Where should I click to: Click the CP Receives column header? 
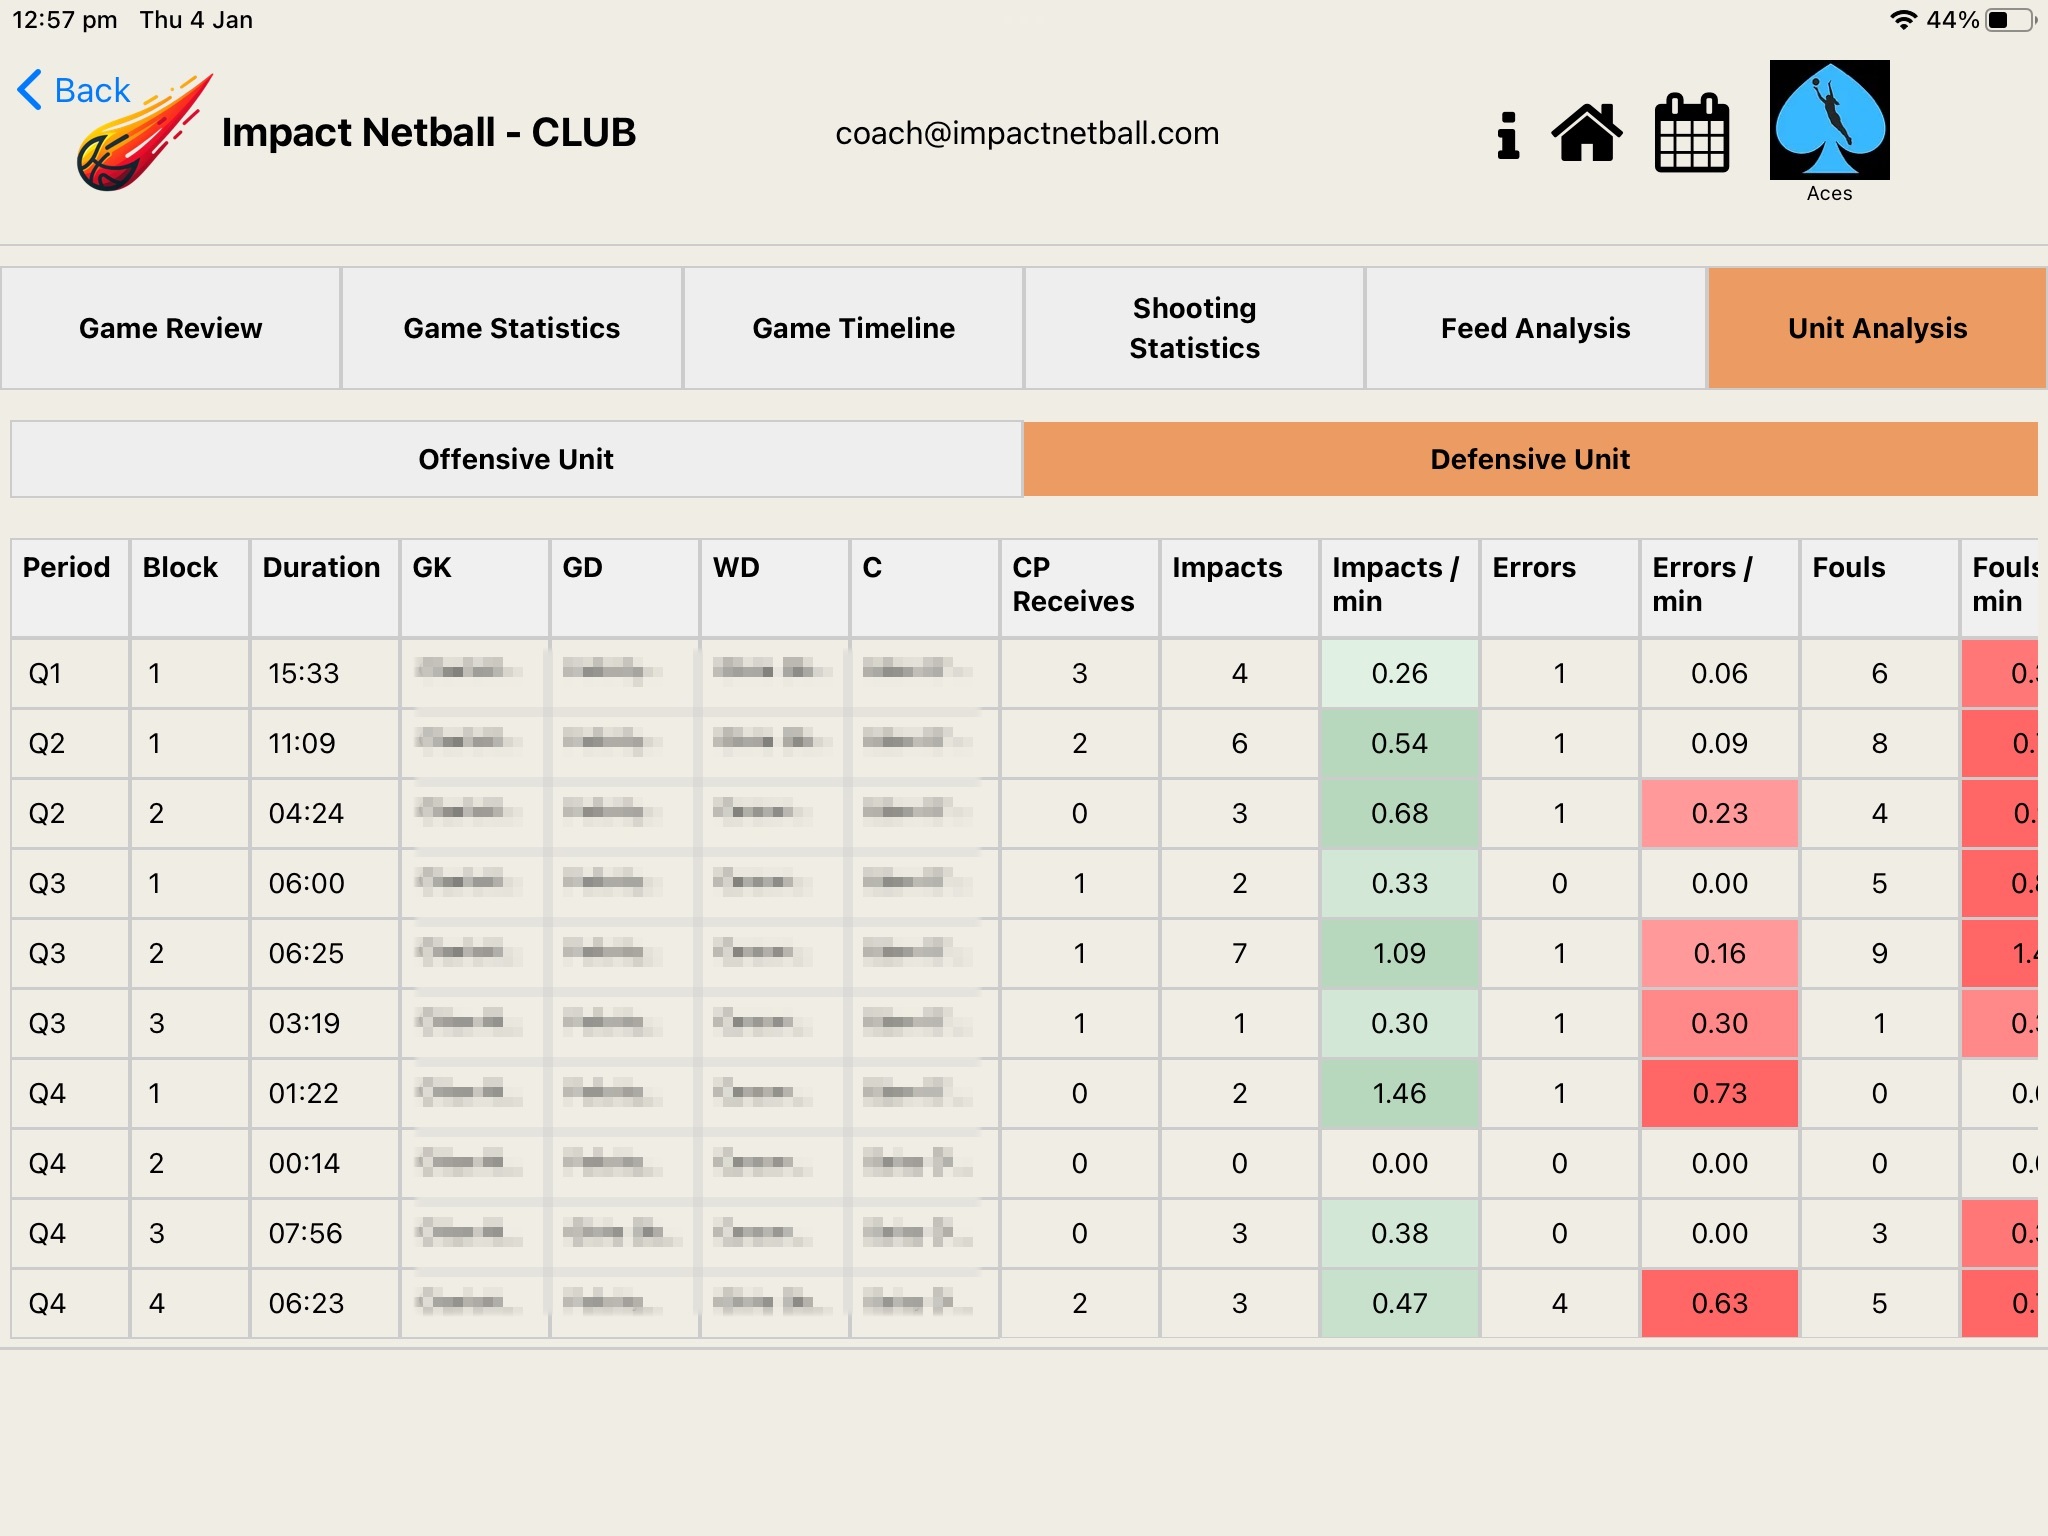point(1078,585)
